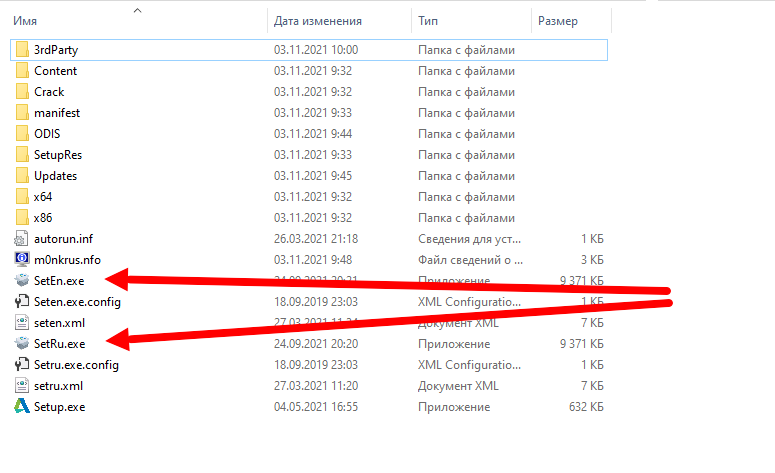Click the 1 КБ size of autorun.inf

(x=592, y=239)
